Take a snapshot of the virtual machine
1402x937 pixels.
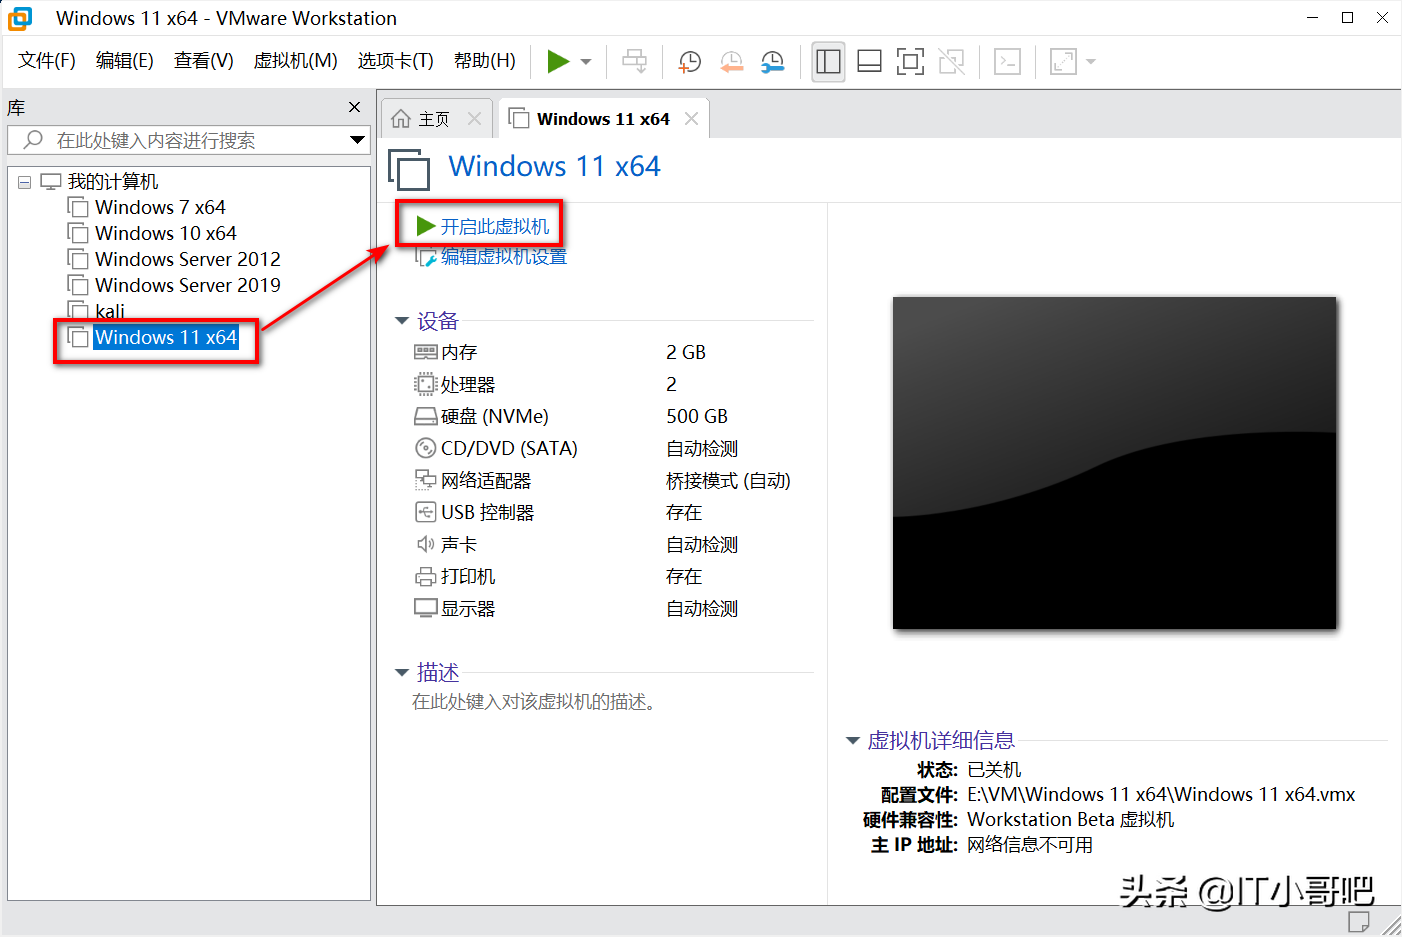pos(689,62)
